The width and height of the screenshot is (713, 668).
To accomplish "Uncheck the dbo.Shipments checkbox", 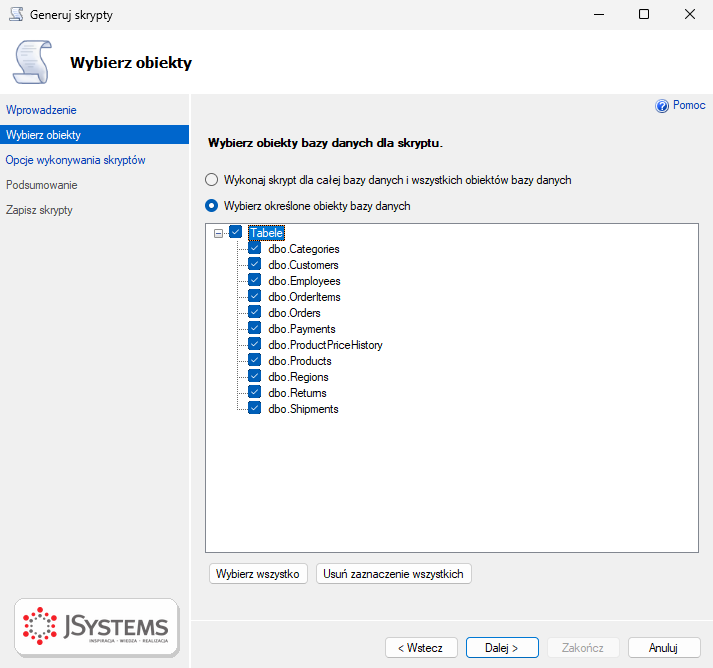I will 255,408.
